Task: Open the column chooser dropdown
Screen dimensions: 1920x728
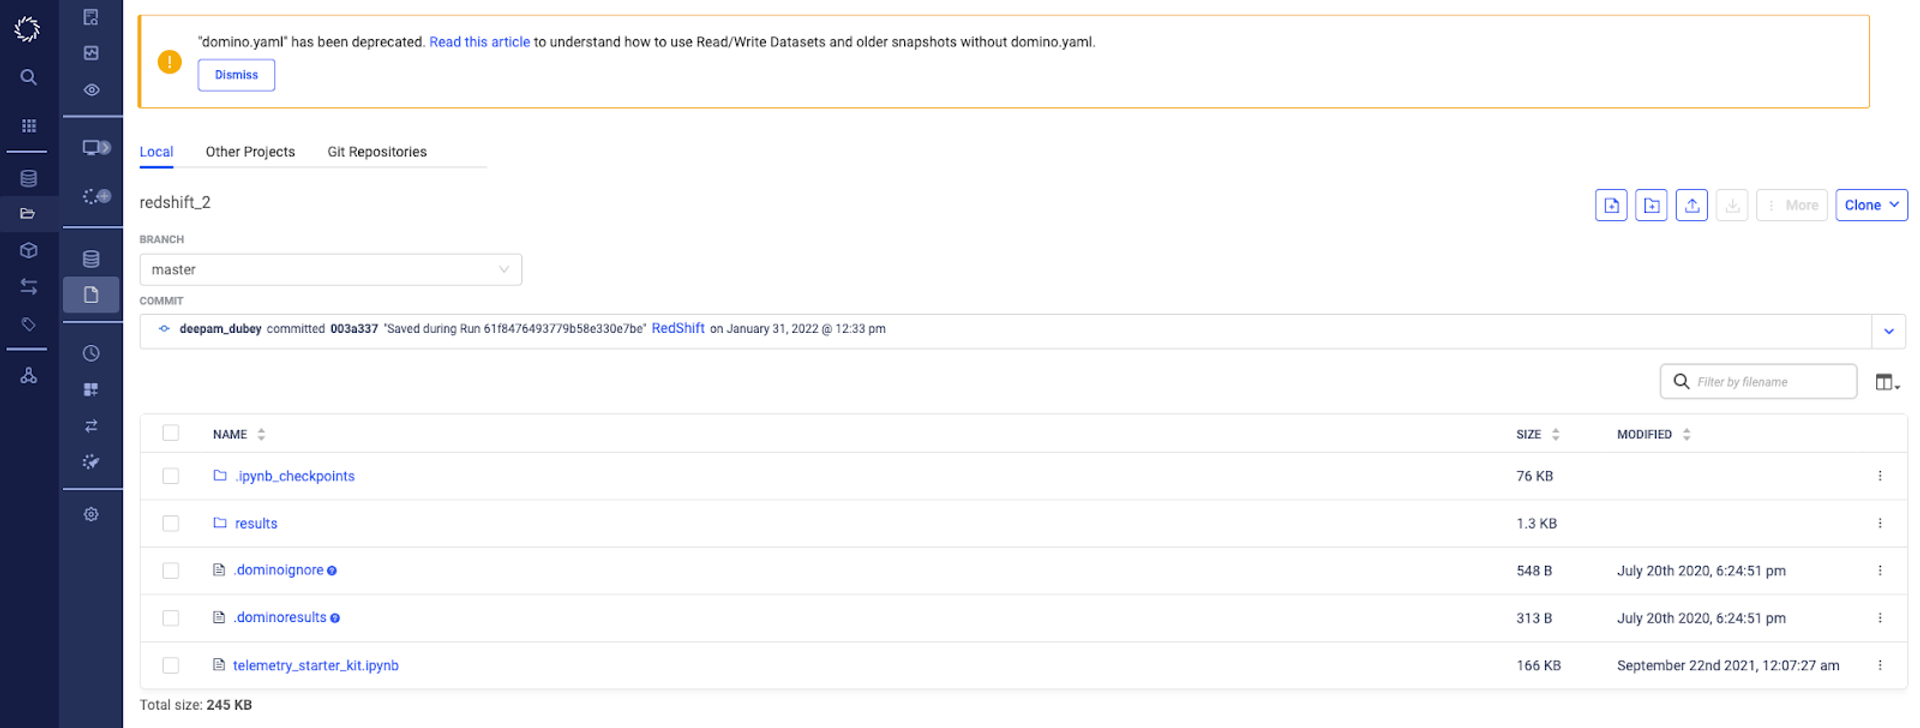Action: click(1887, 382)
